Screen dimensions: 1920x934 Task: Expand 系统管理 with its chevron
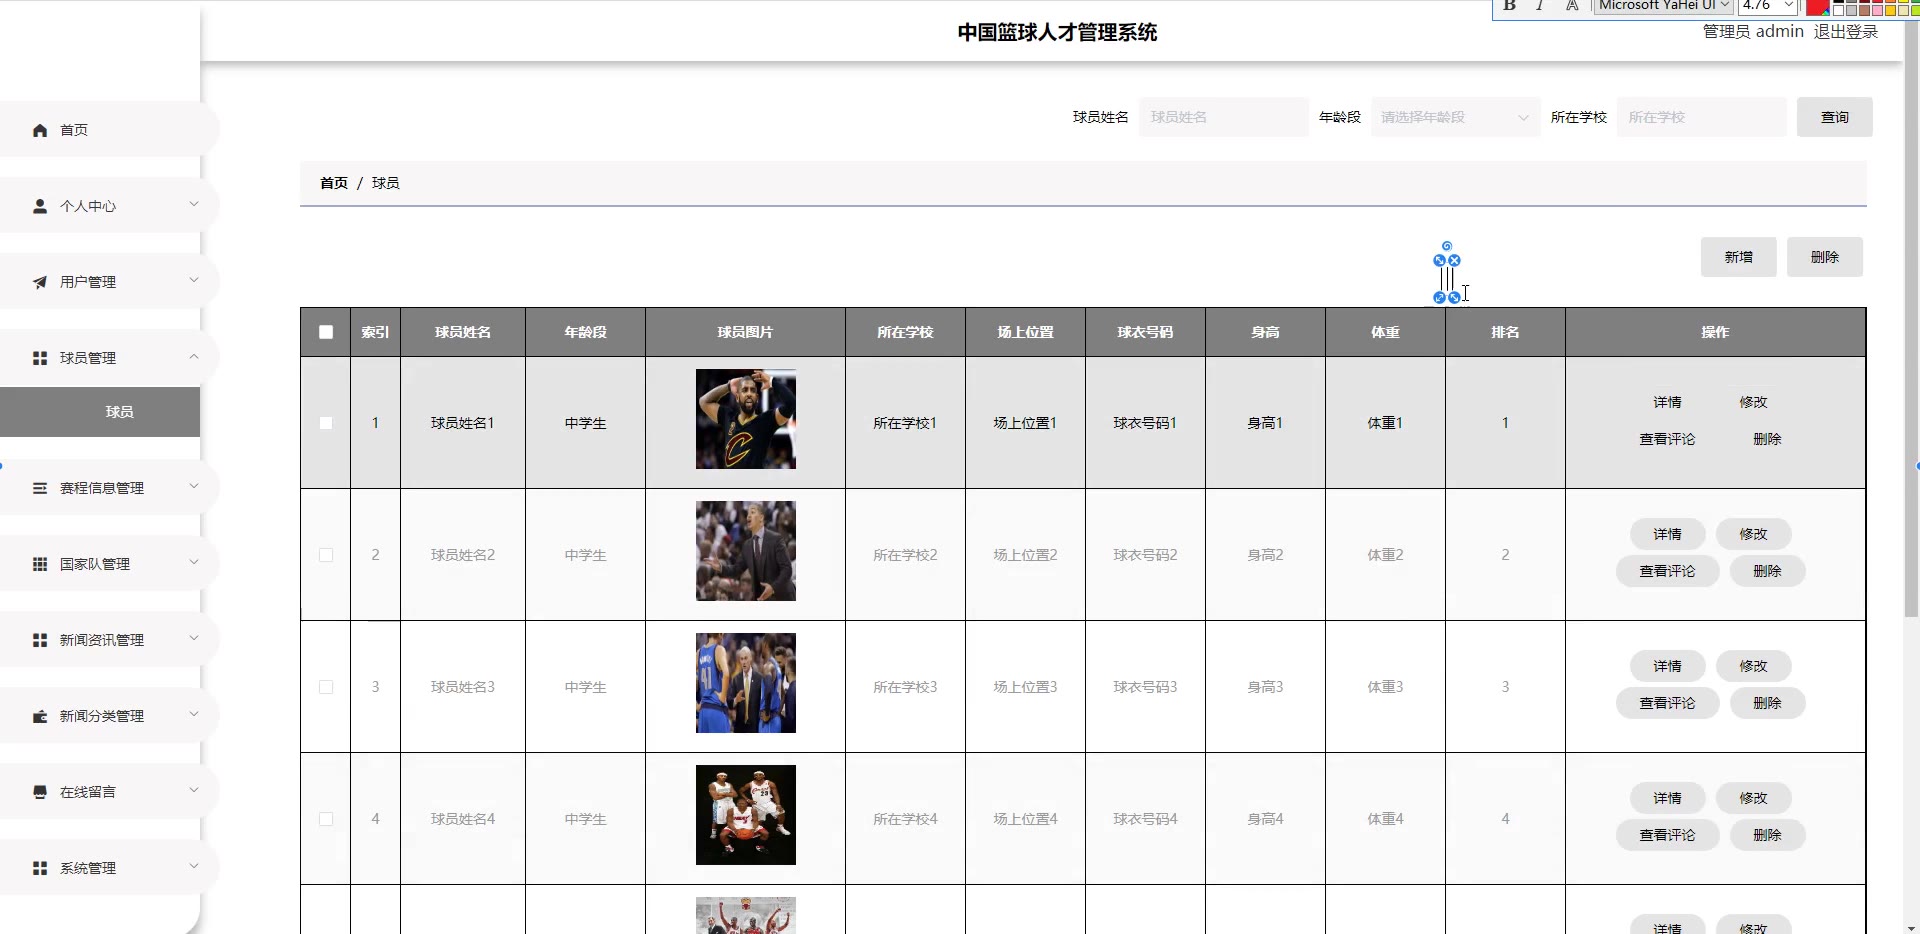[194, 867]
